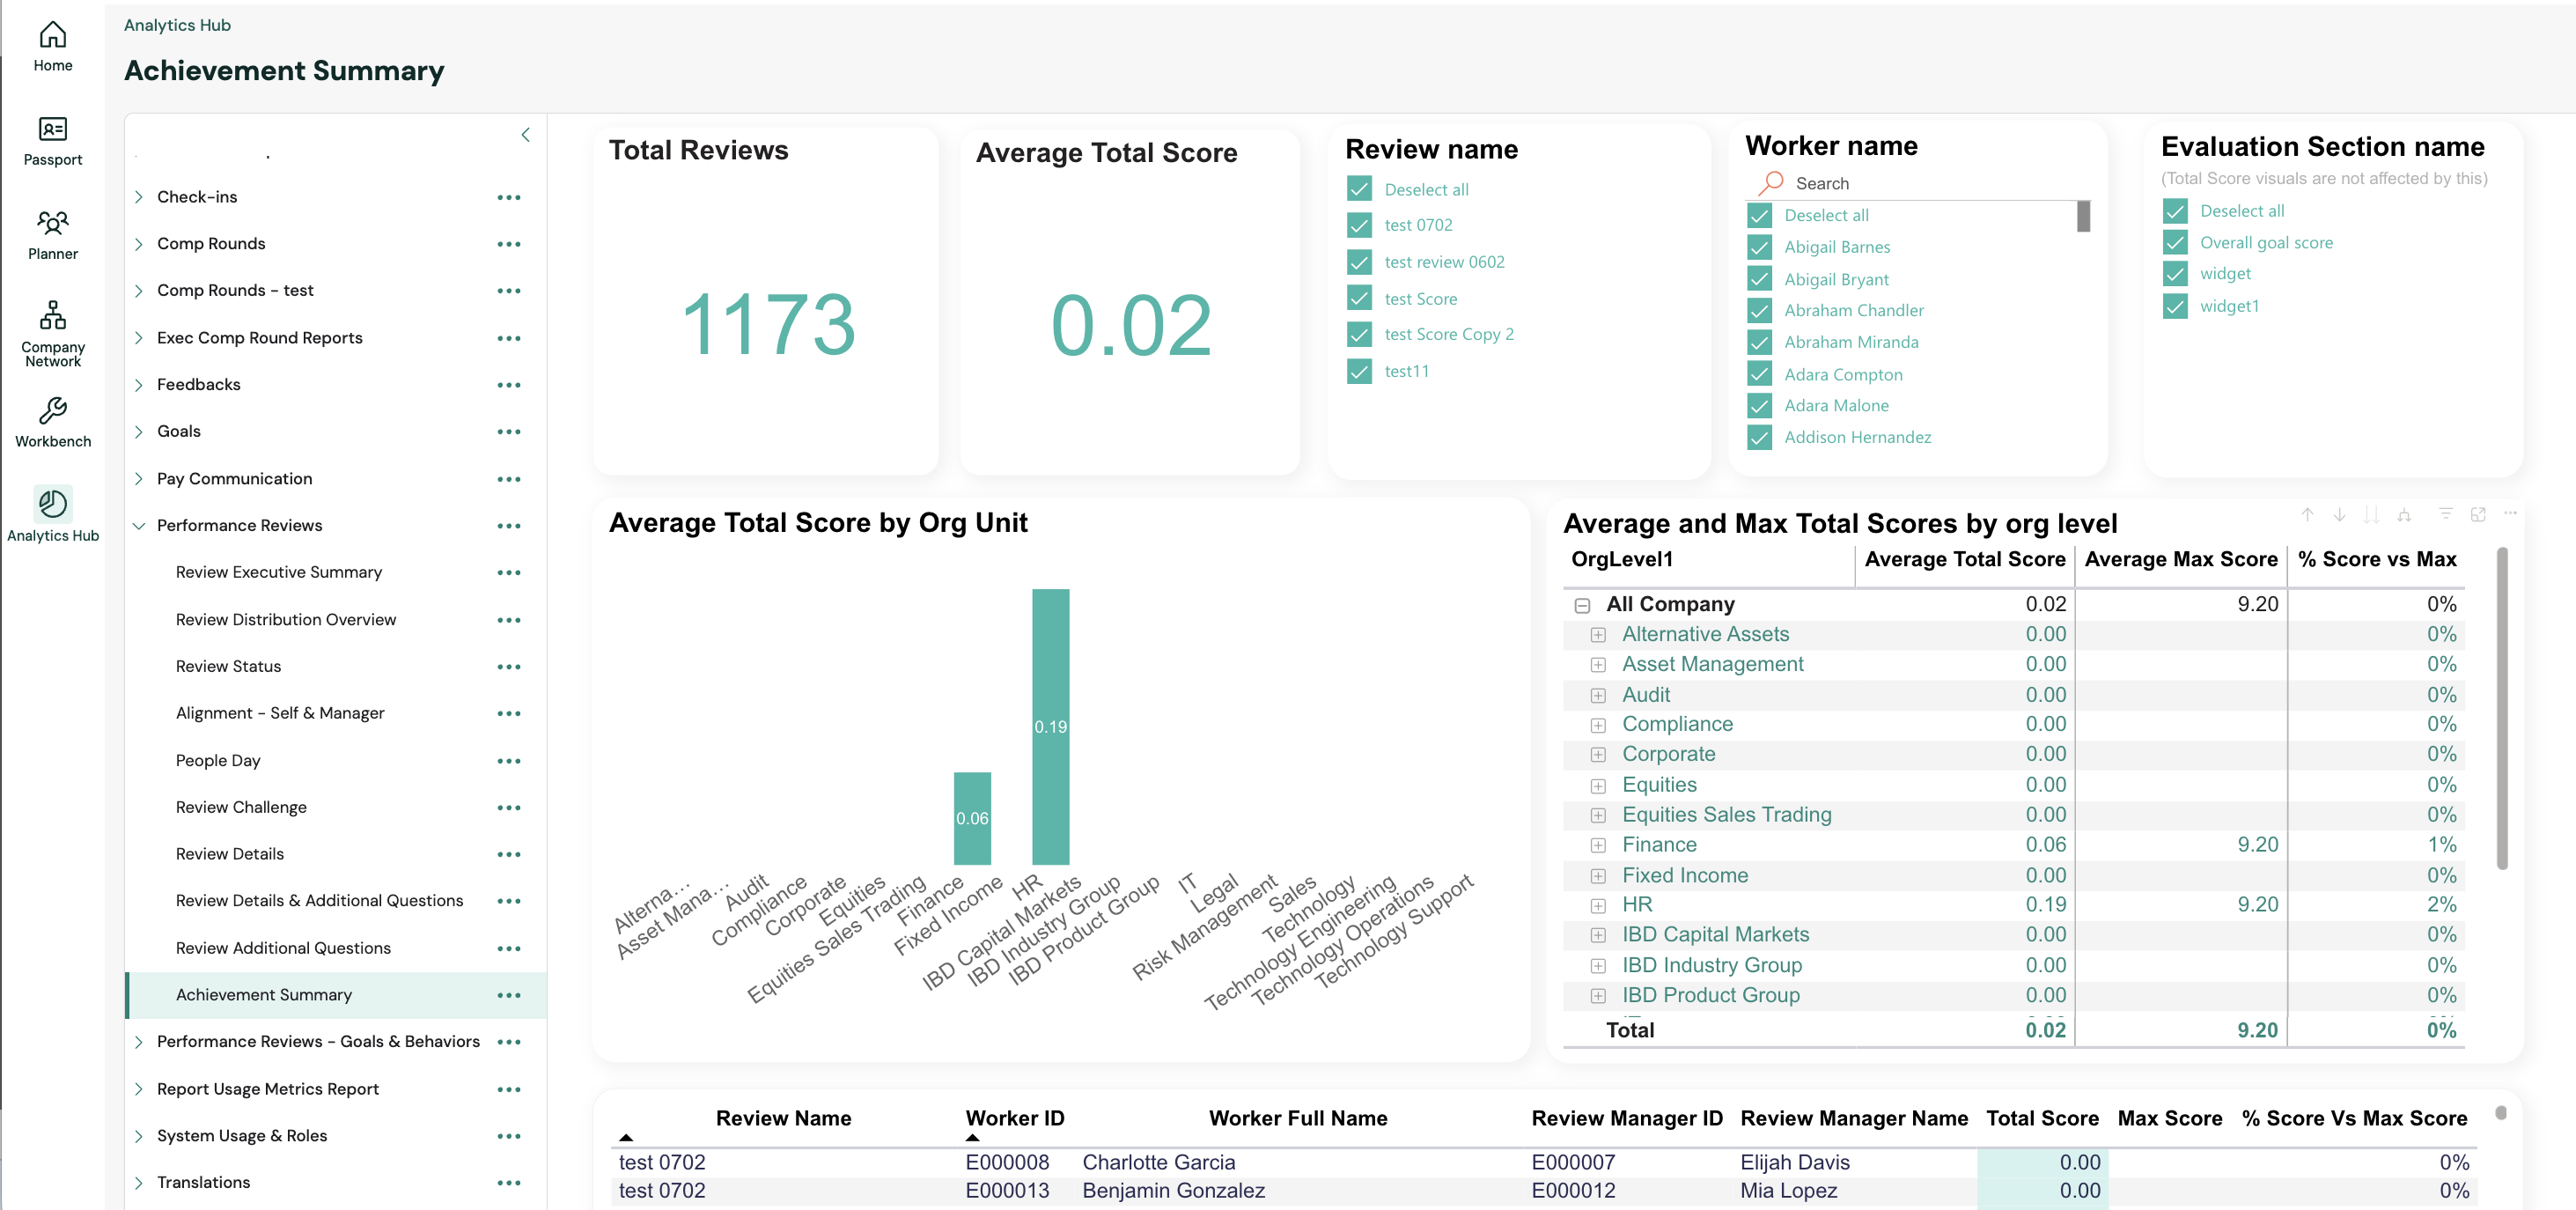Open filters icon on scores table visual
Image resolution: width=2576 pixels, height=1210 pixels.
click(x=2445, y=514)
